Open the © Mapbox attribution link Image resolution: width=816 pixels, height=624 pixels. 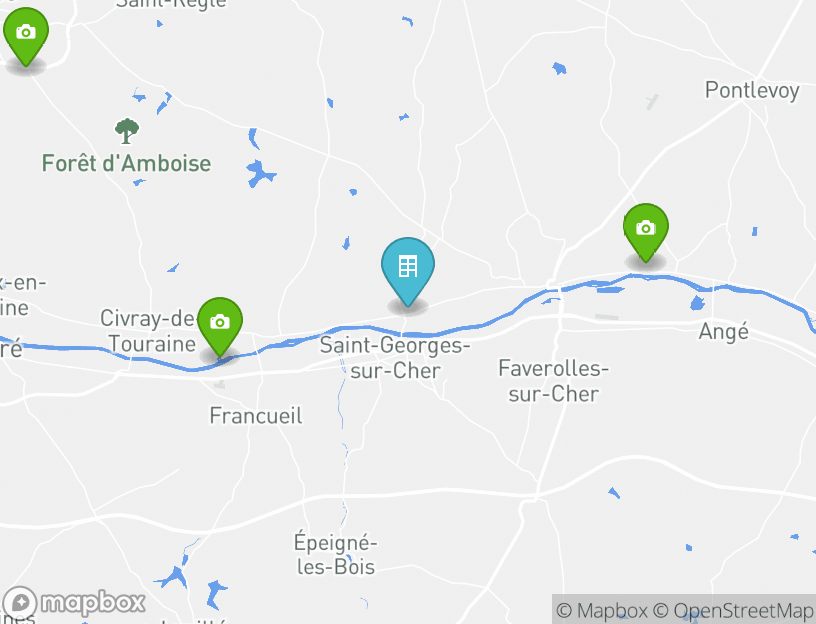[602, 610]
